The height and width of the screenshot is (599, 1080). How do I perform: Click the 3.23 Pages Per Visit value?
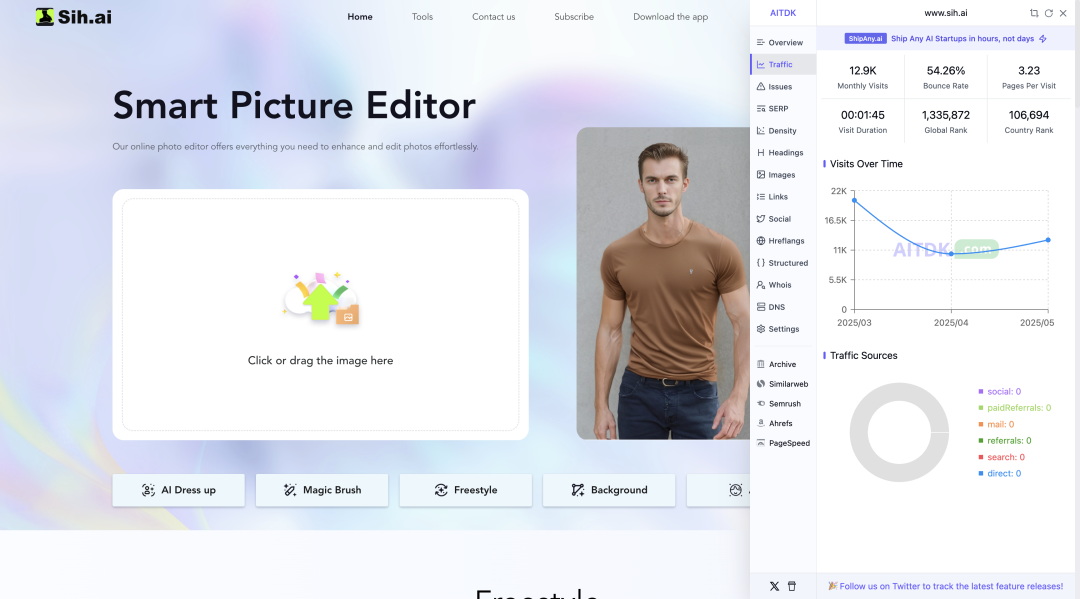[x=1029, y=71]
